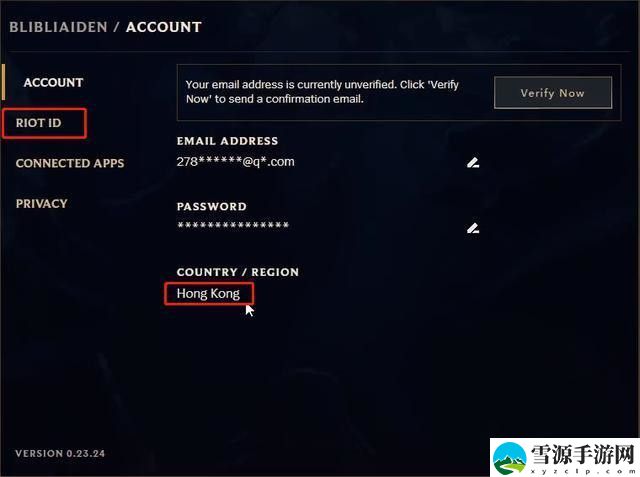Select the masked password asterisks
This screenshot has width=640, height=477.
(x=233, y=225)
